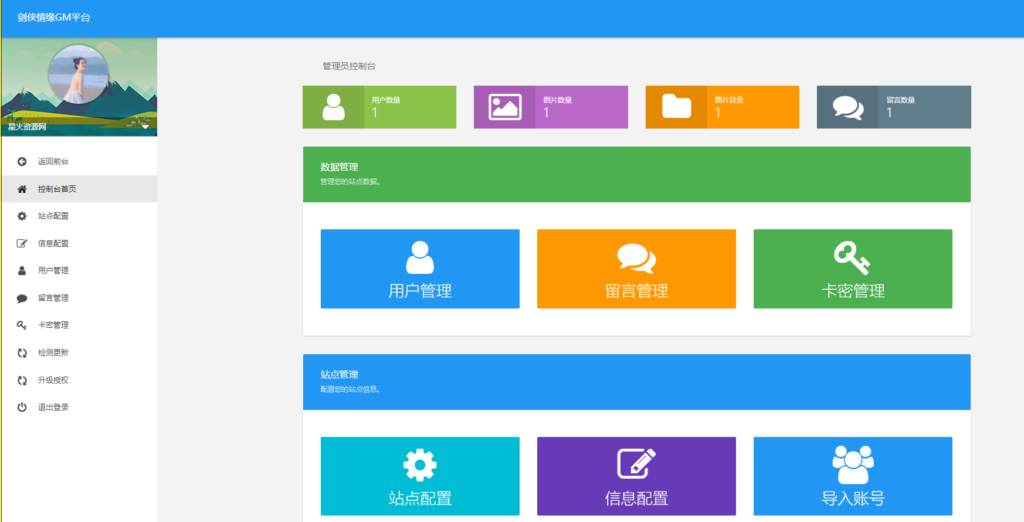Viewport: 1024px width, 522px height.
Task: Expand the dropdown arrow next to 星火资源网
Action: tap(145, 127)
